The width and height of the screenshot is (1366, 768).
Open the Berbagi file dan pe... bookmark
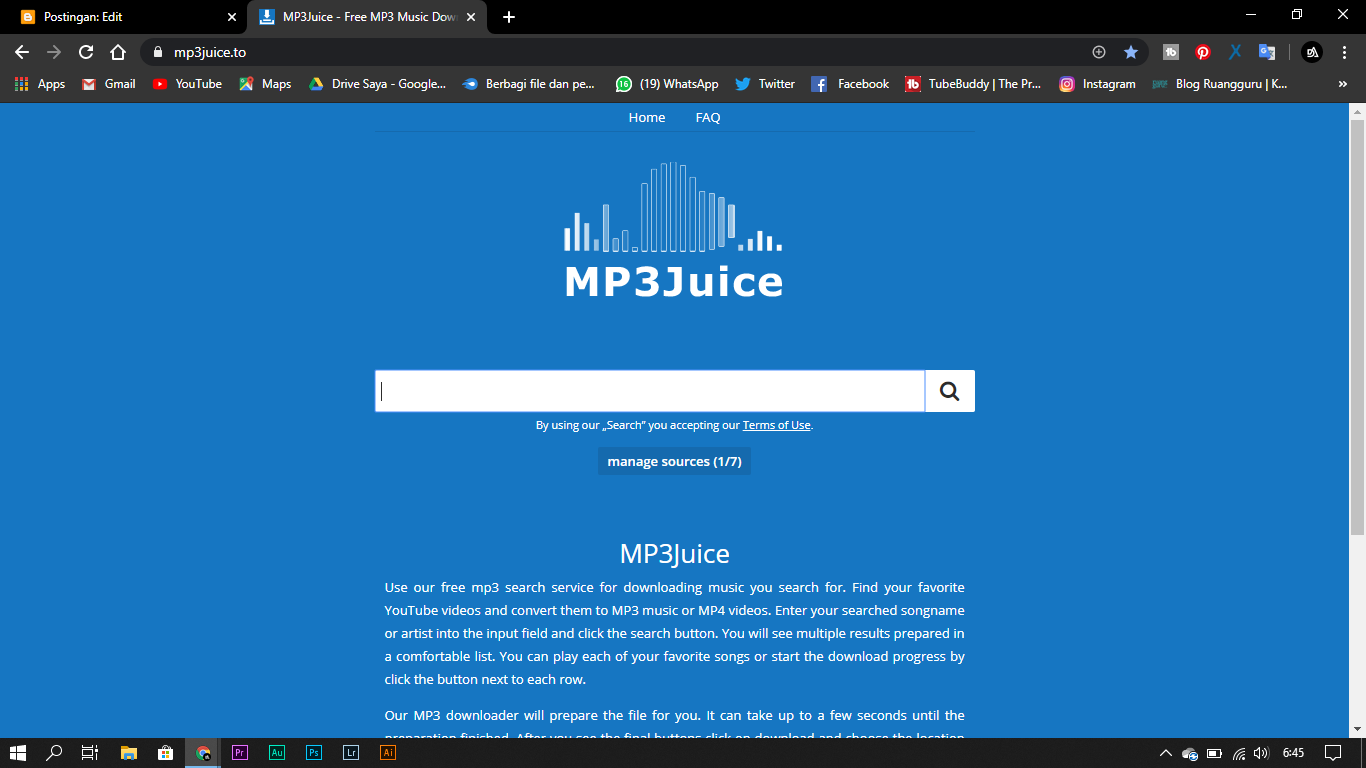[x=529, y=84]
